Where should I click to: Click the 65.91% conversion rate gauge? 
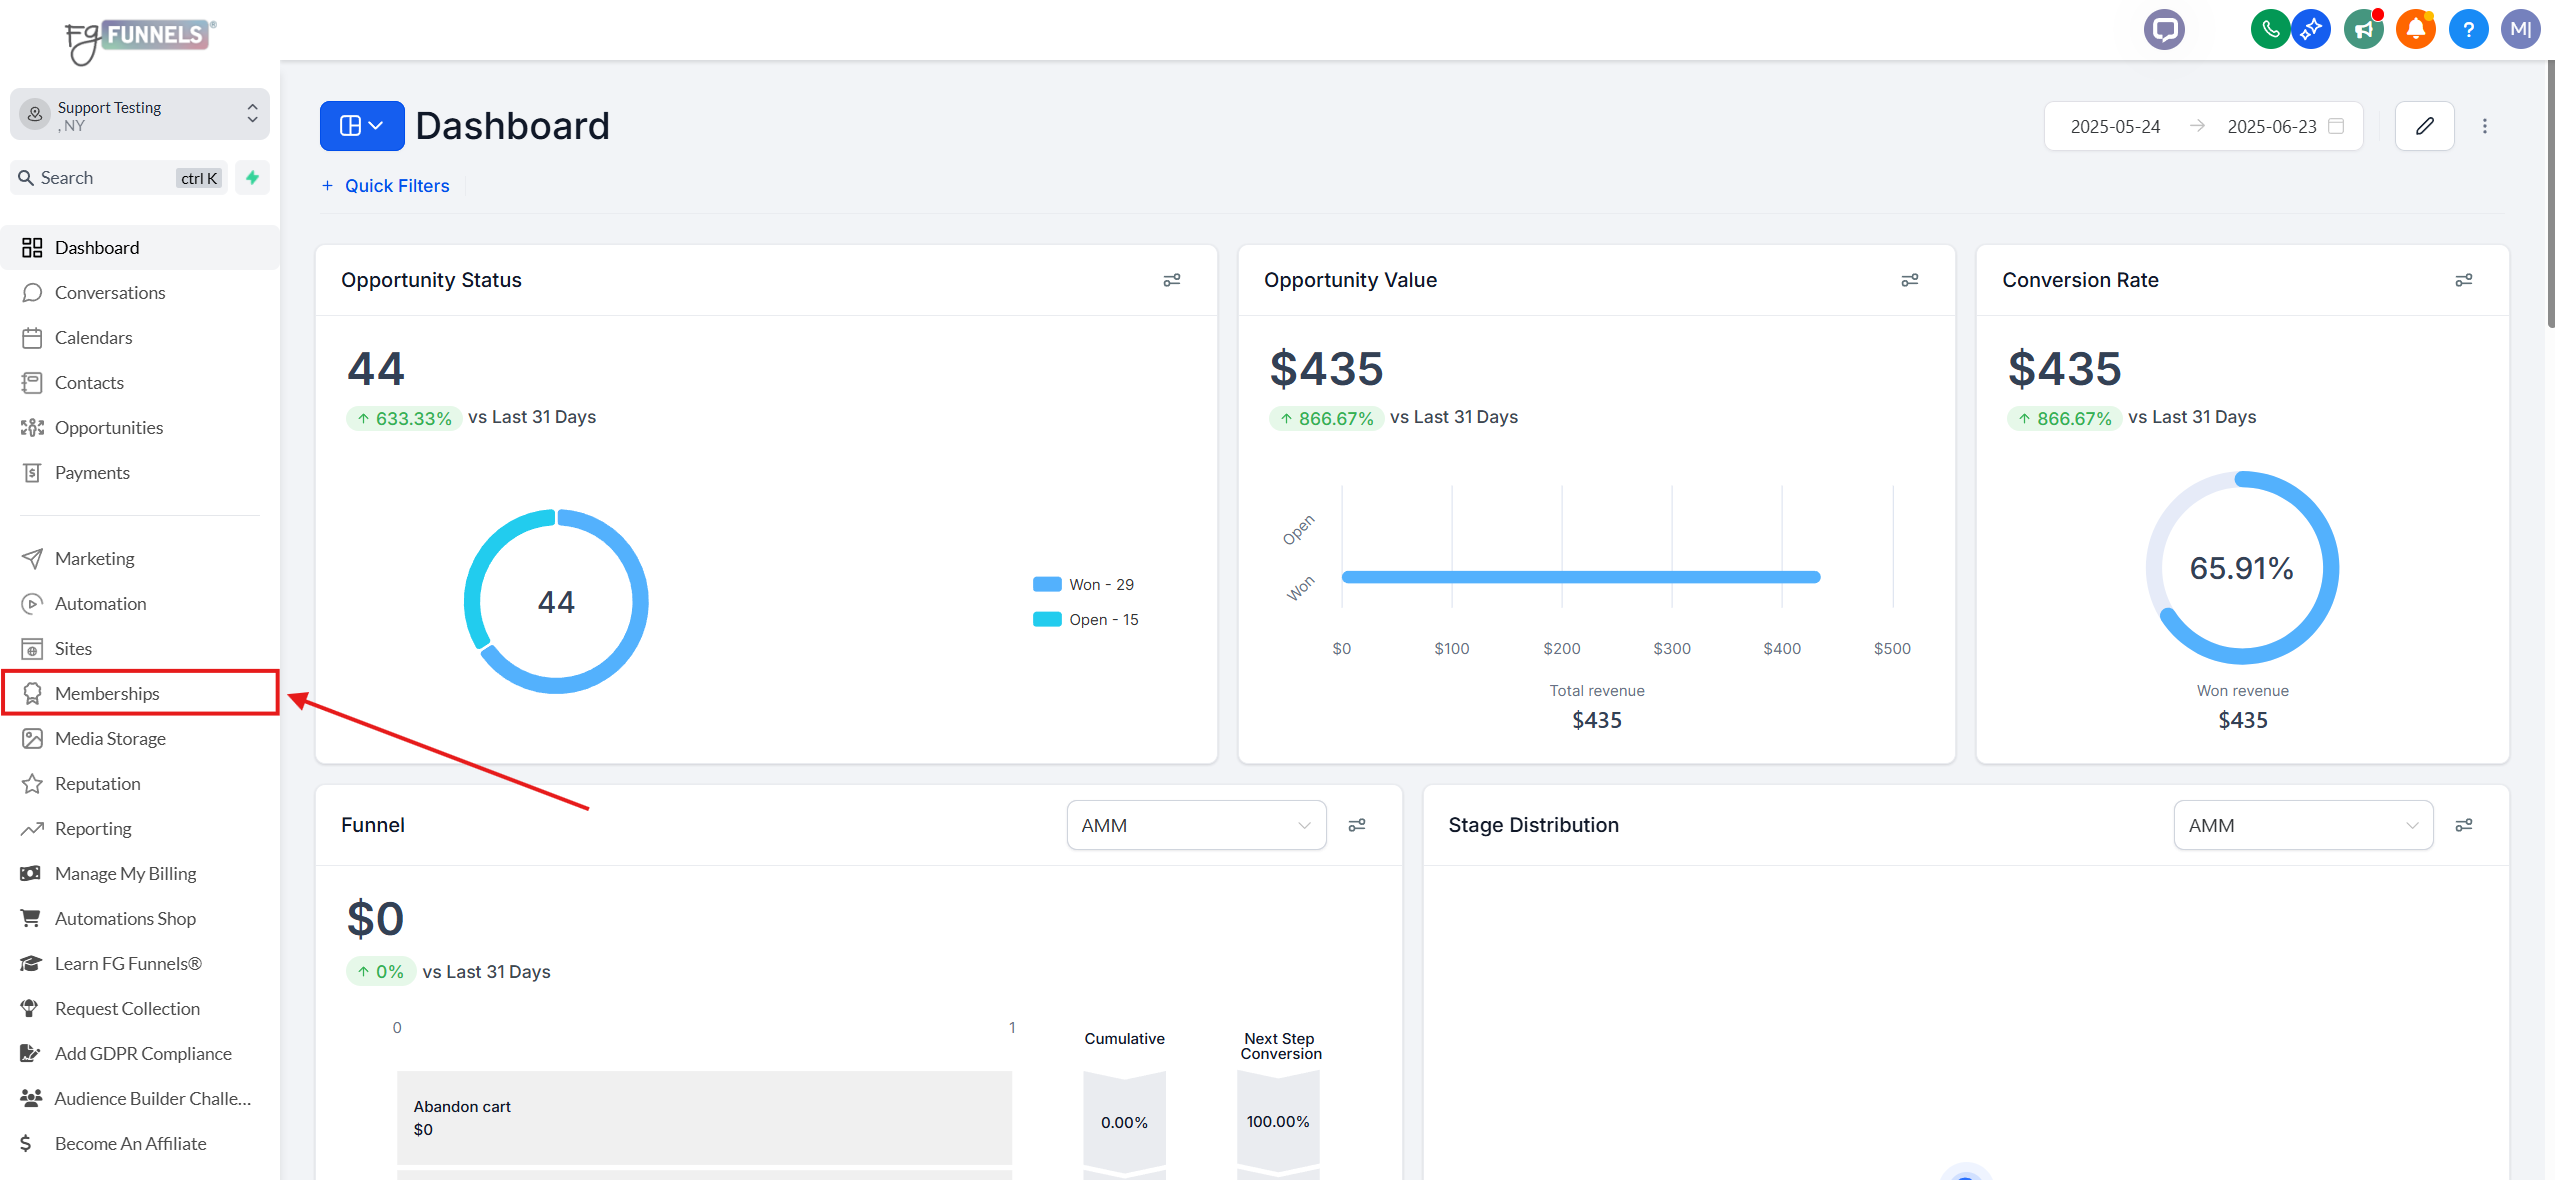pos(2242,567)
